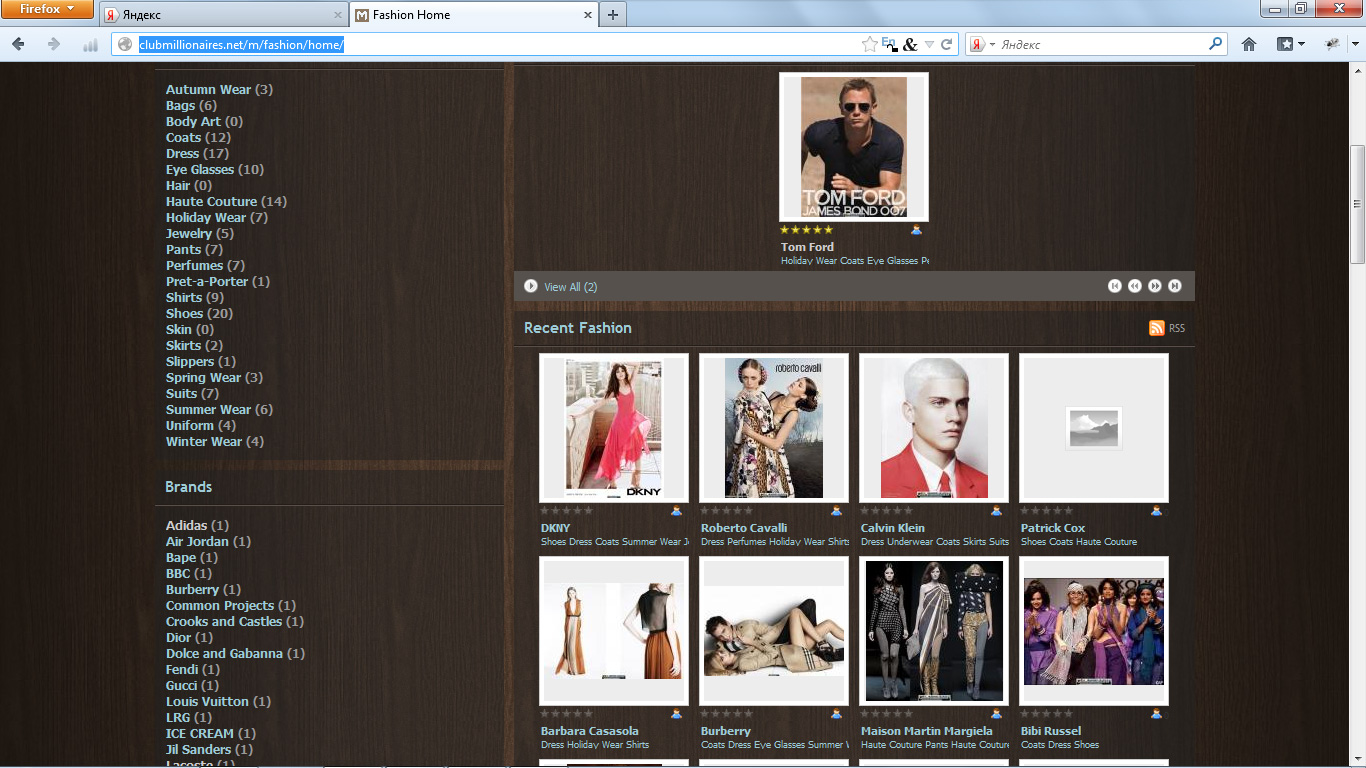Go to first page of featured fashion

[1115, 286]
